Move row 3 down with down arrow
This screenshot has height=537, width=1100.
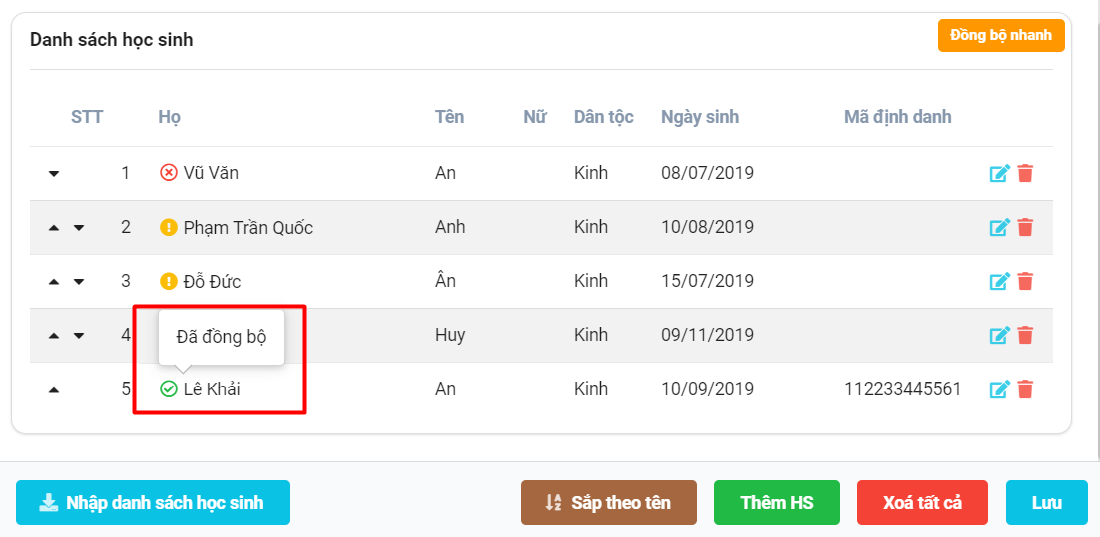79,282
